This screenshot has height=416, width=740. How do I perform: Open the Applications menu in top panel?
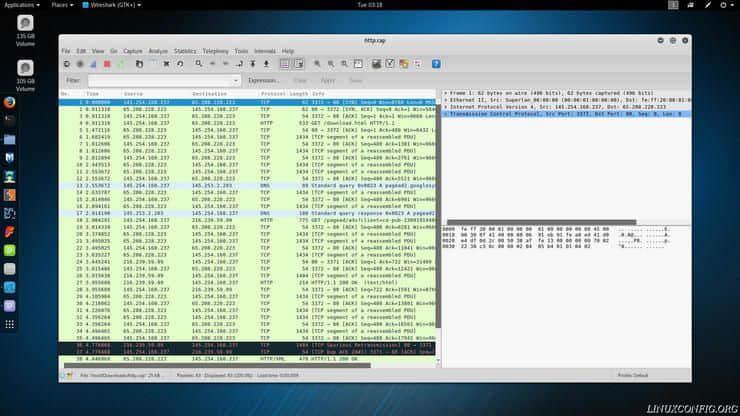point(20,5)
